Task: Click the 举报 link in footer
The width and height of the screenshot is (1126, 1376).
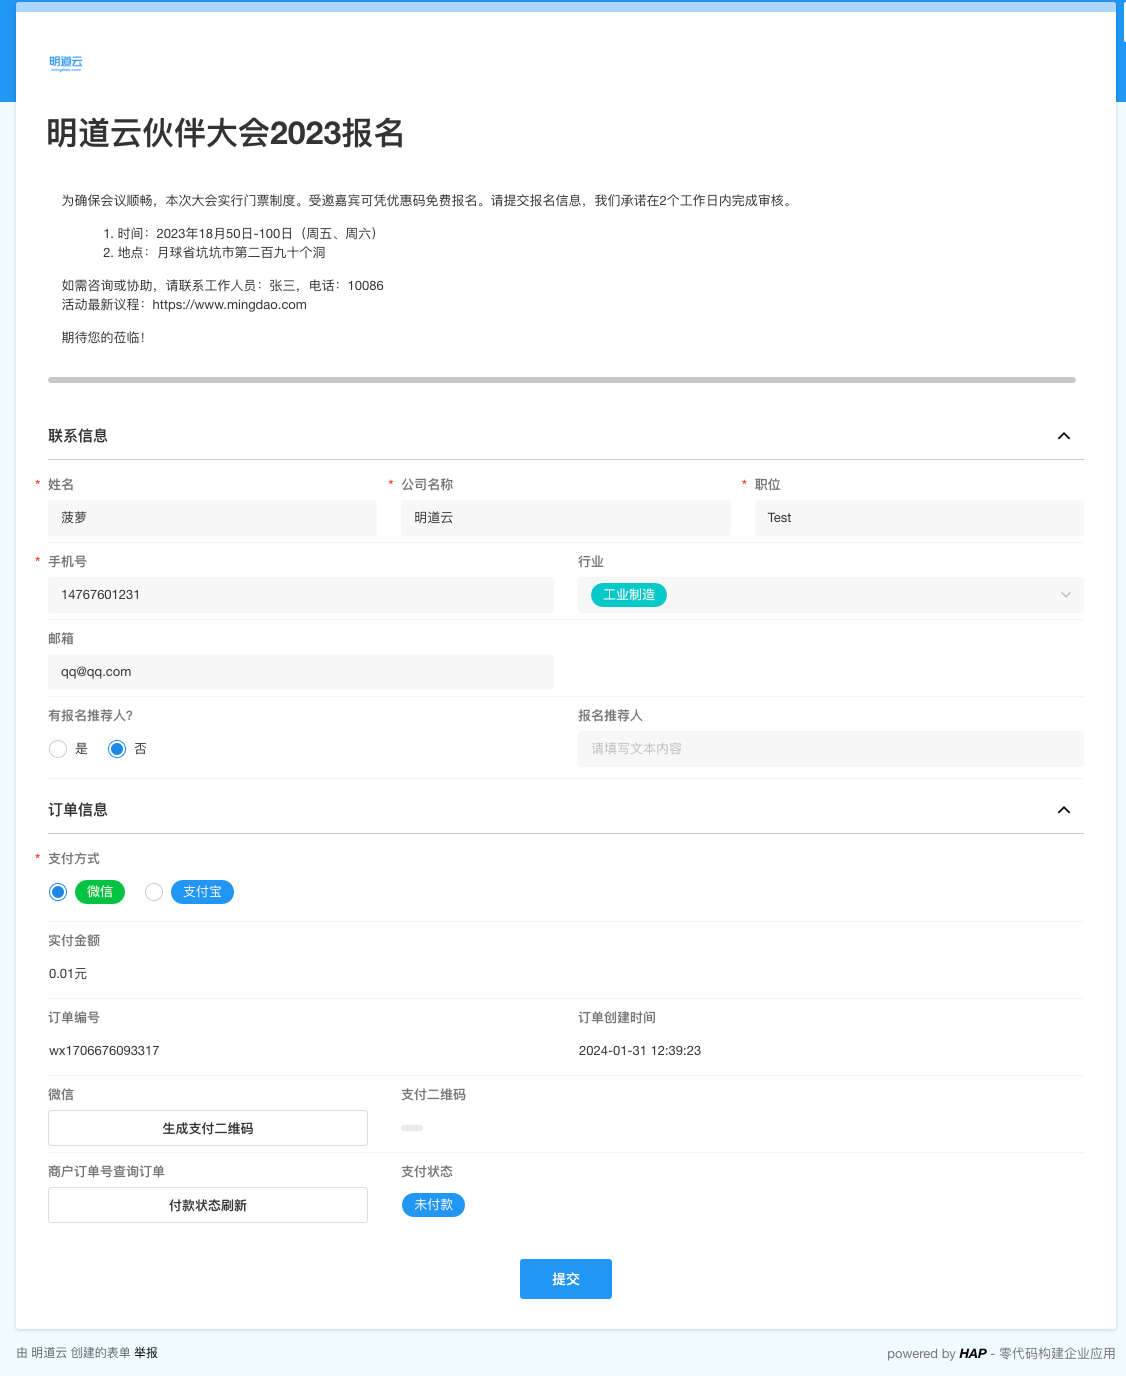Action: coord(146,1353)
